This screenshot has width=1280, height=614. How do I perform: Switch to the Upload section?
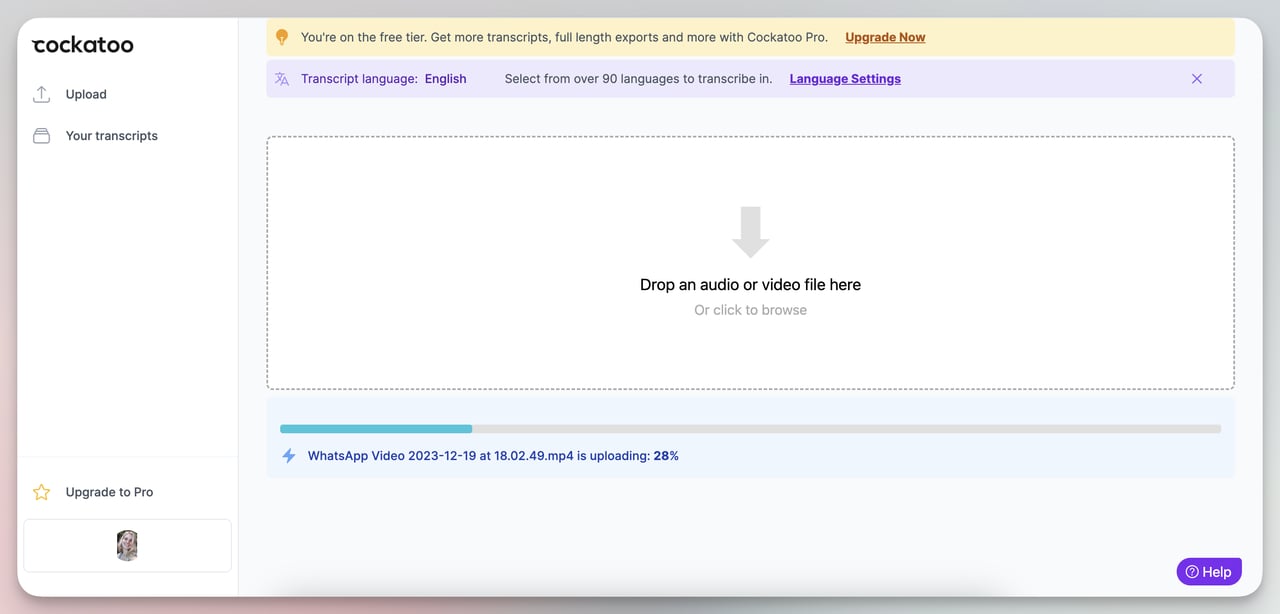86,93
